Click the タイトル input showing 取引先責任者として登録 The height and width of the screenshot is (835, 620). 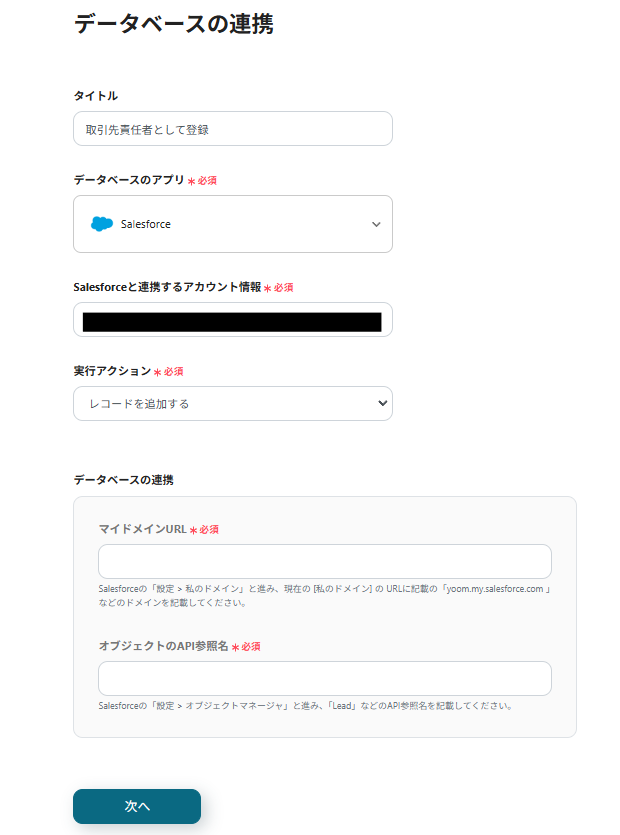tap(232, 128)
